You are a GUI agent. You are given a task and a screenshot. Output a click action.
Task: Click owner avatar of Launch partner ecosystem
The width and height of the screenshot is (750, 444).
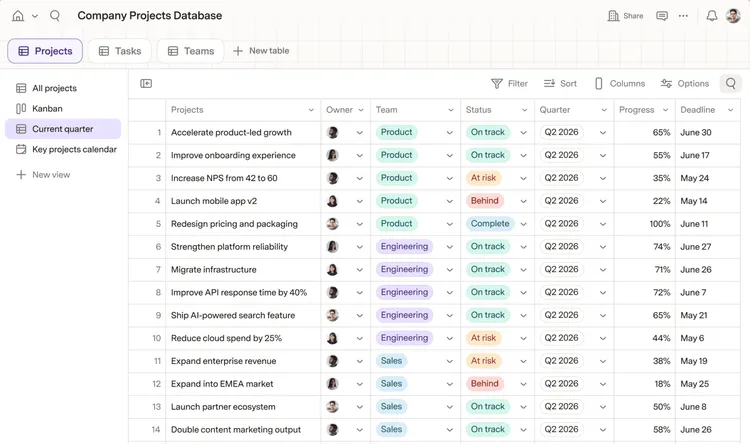pos(332,407)
